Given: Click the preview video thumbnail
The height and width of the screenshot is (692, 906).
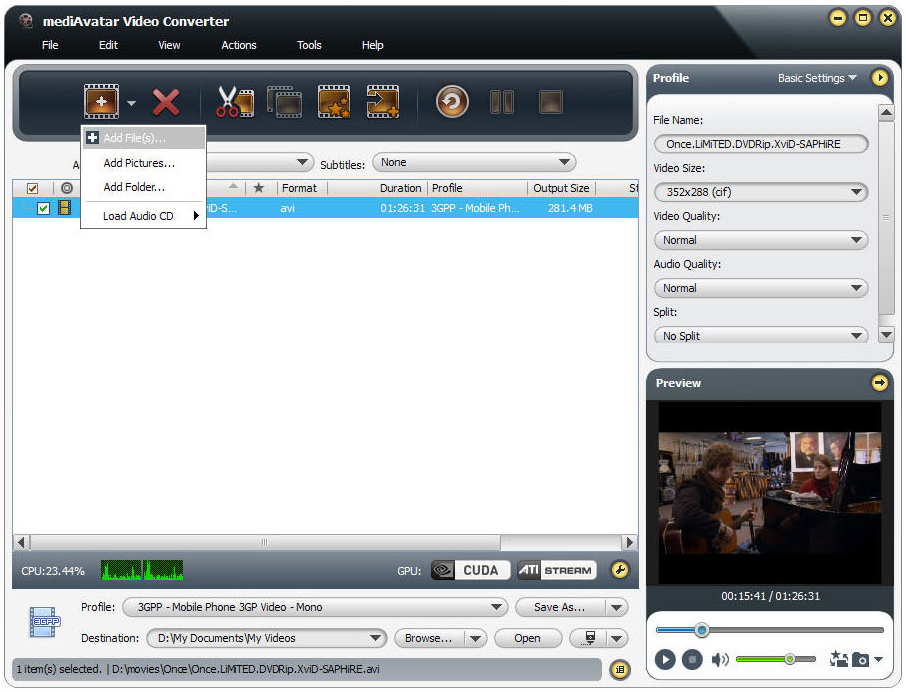Looking at the screenshot, I should coord(770,492).
